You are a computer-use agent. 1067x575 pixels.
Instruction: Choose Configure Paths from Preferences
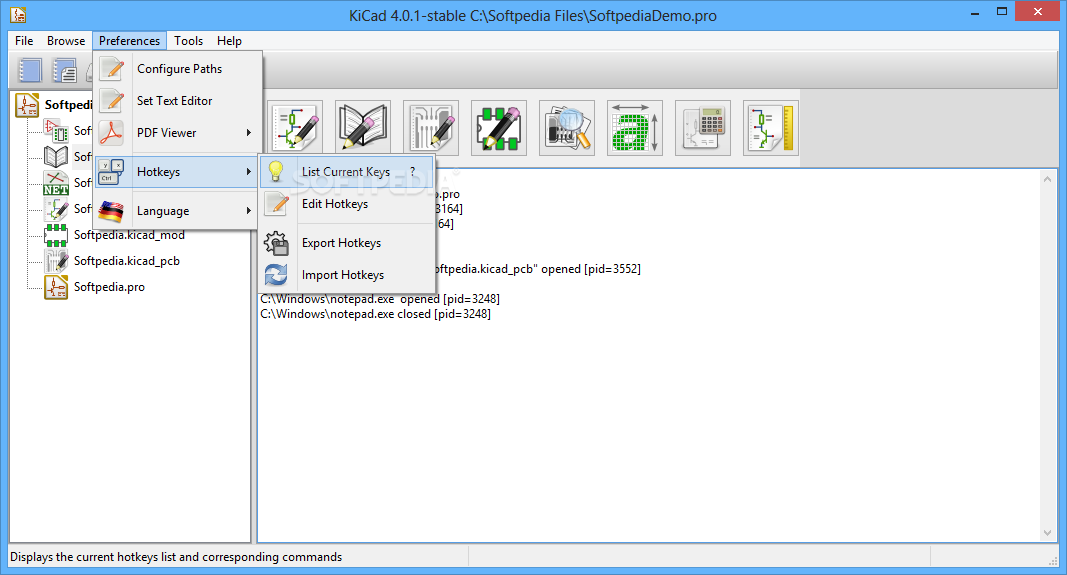(x=178, y=69)
